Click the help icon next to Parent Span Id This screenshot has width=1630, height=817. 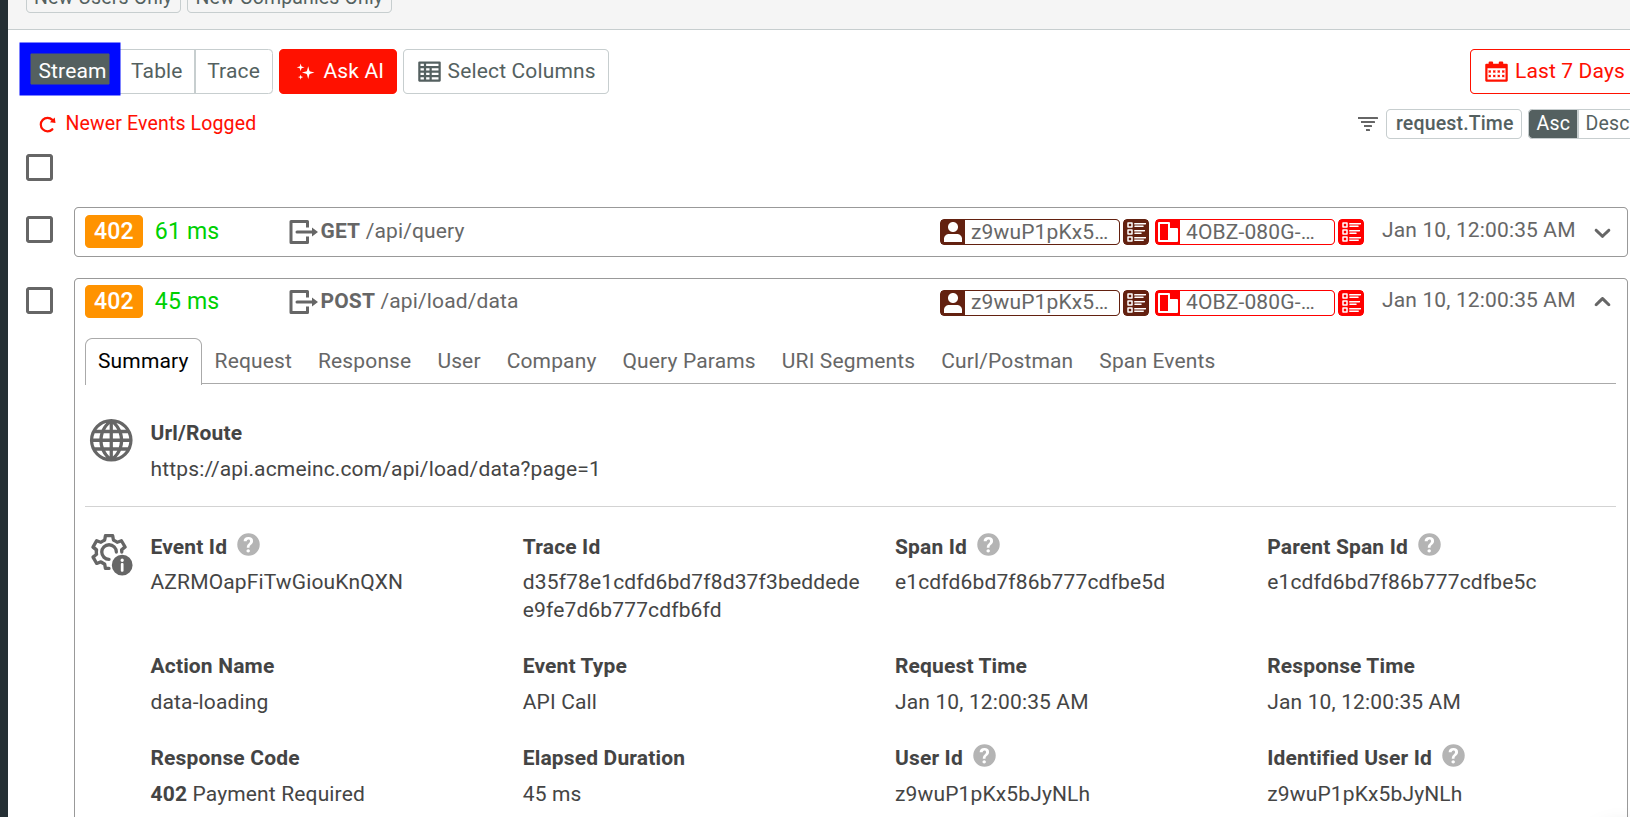tap(1429, 545)
